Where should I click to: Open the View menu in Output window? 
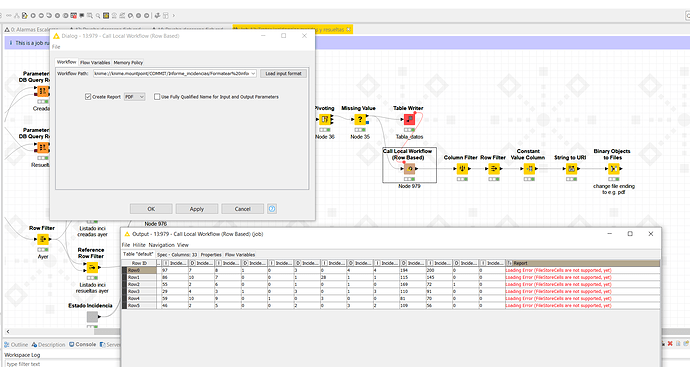point(183,245)
